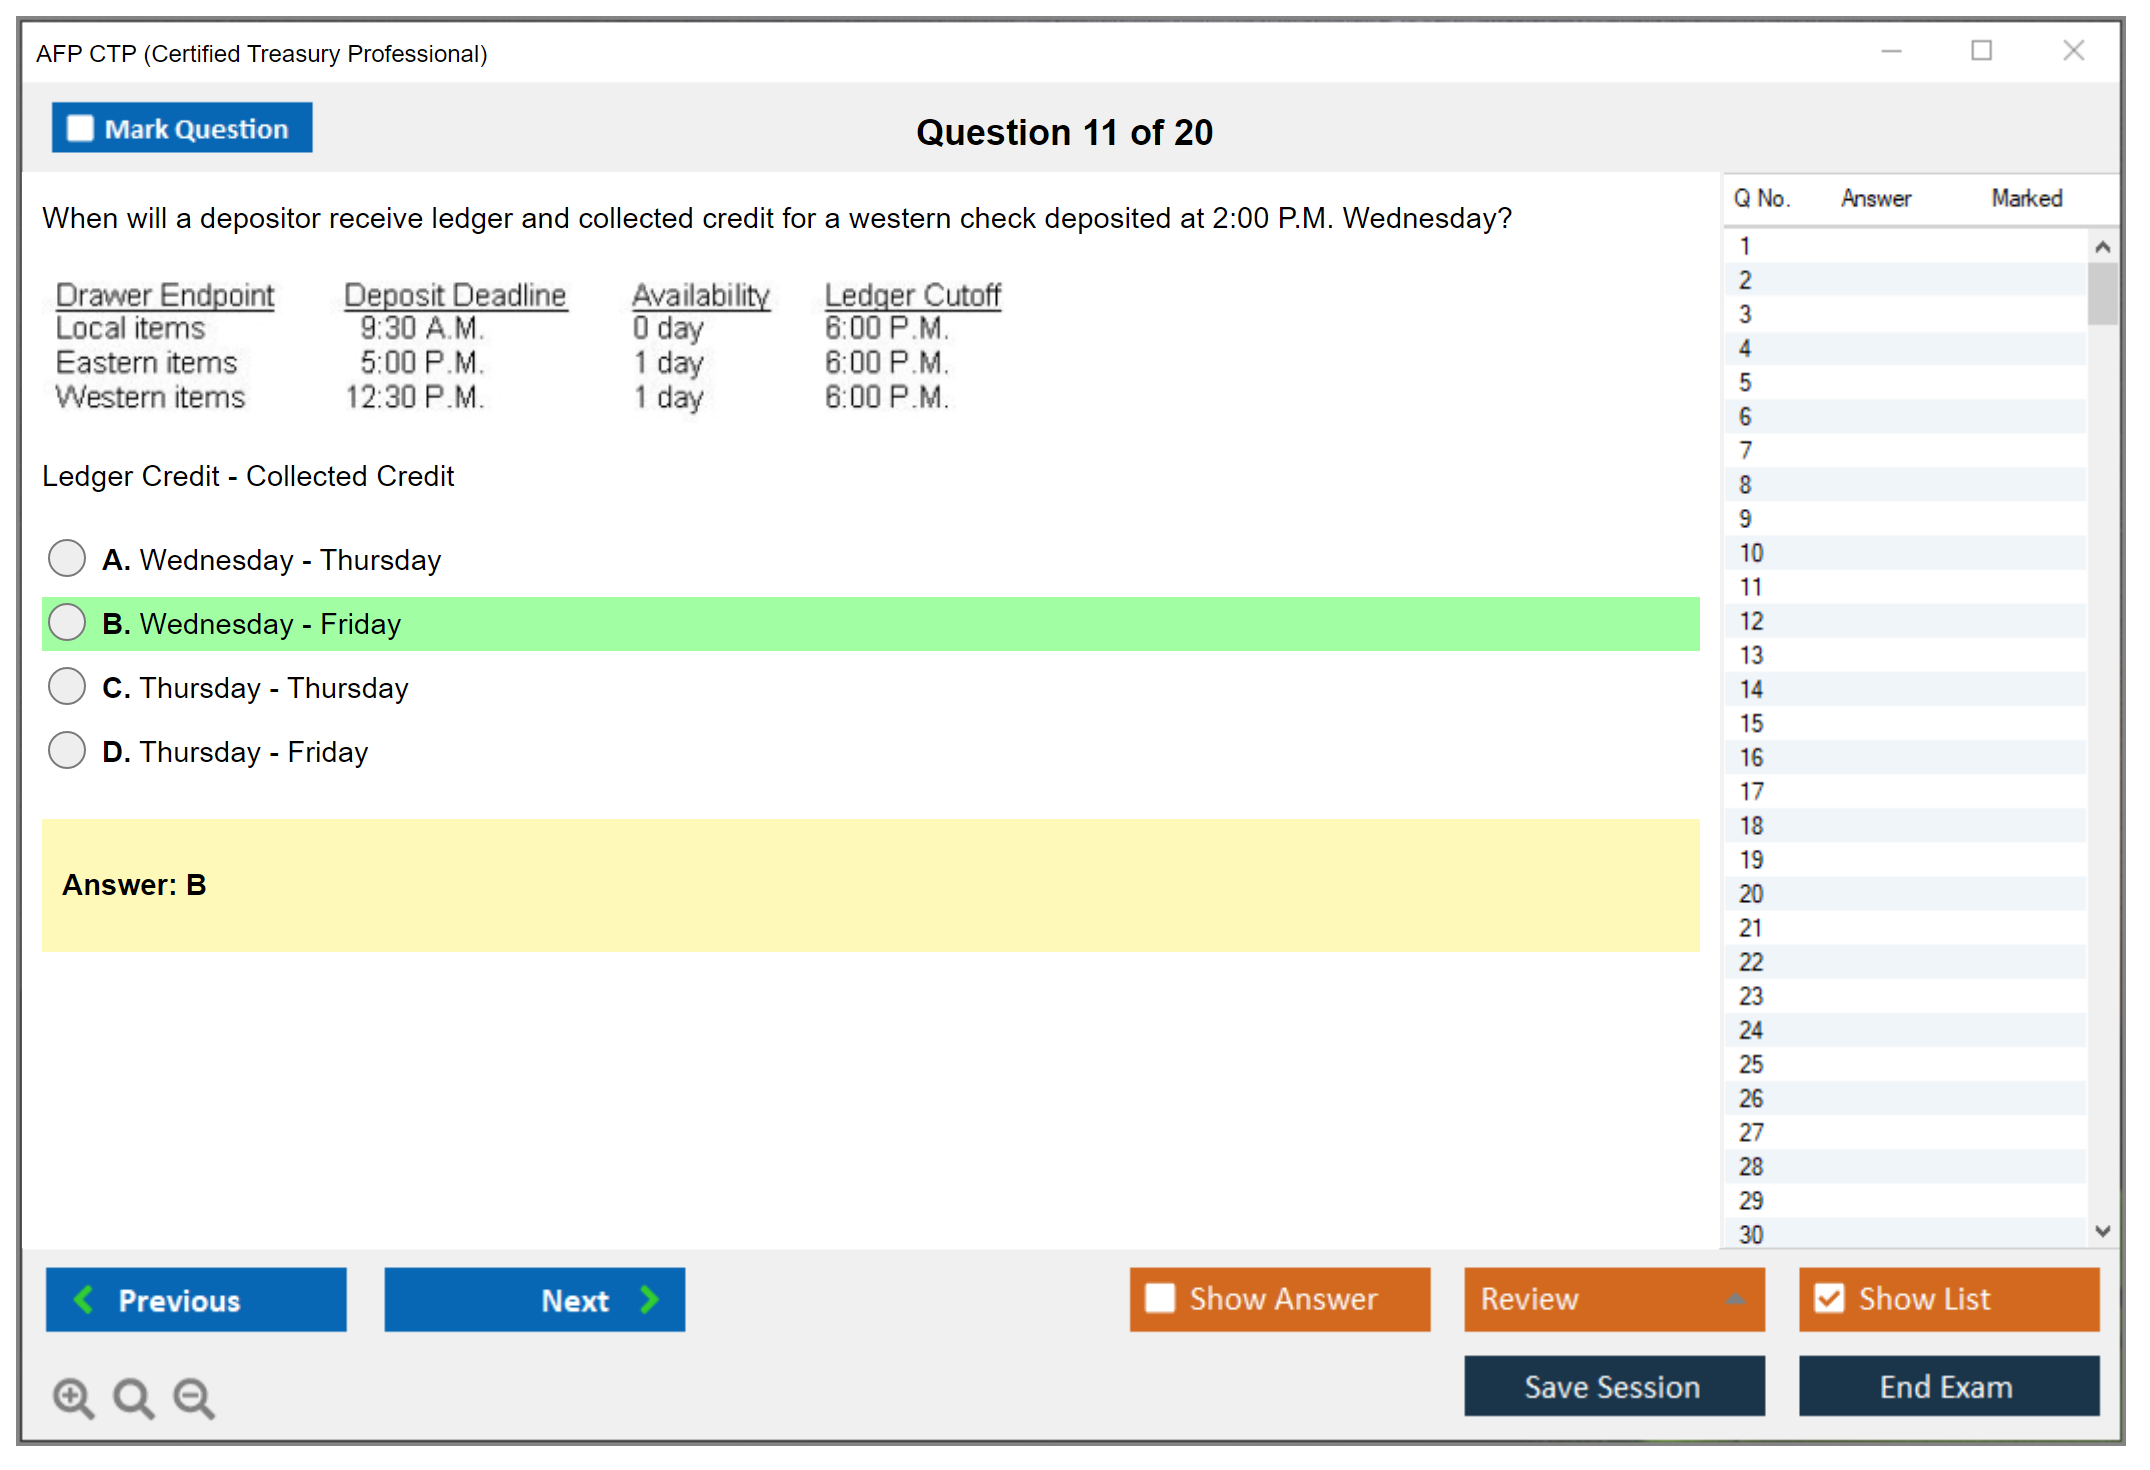This screenshot has width=2150, height=1470.
Task: Open question 20 from the list
Action: 1751,893
